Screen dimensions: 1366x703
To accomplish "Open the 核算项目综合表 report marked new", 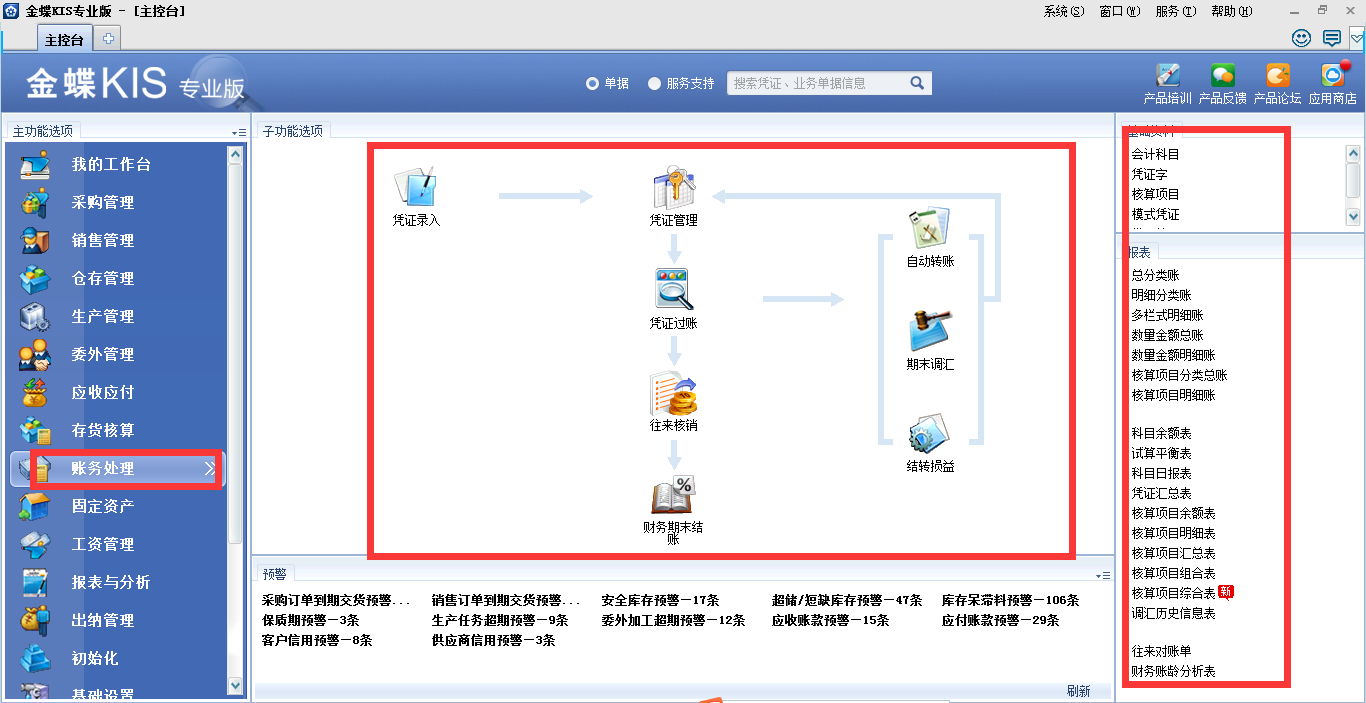I will pyautogui.click(x=1173, y=593).
